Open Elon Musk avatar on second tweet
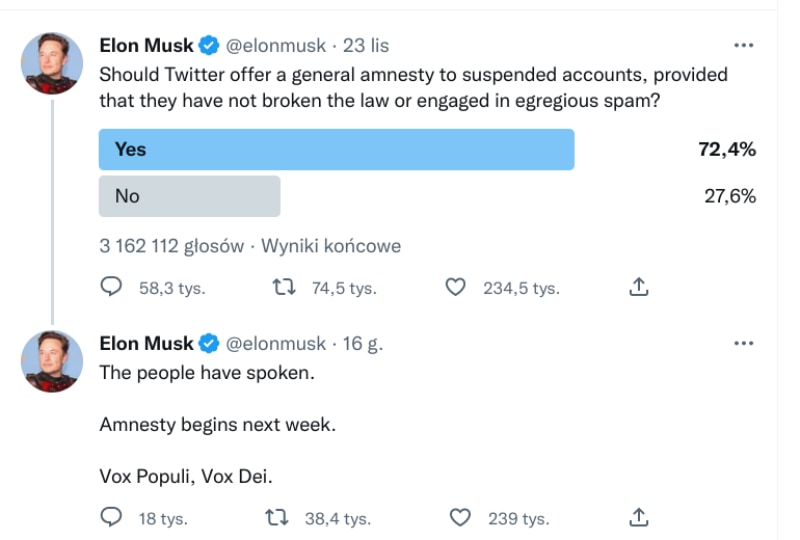The image size is (800, 540). pos(52,361)
